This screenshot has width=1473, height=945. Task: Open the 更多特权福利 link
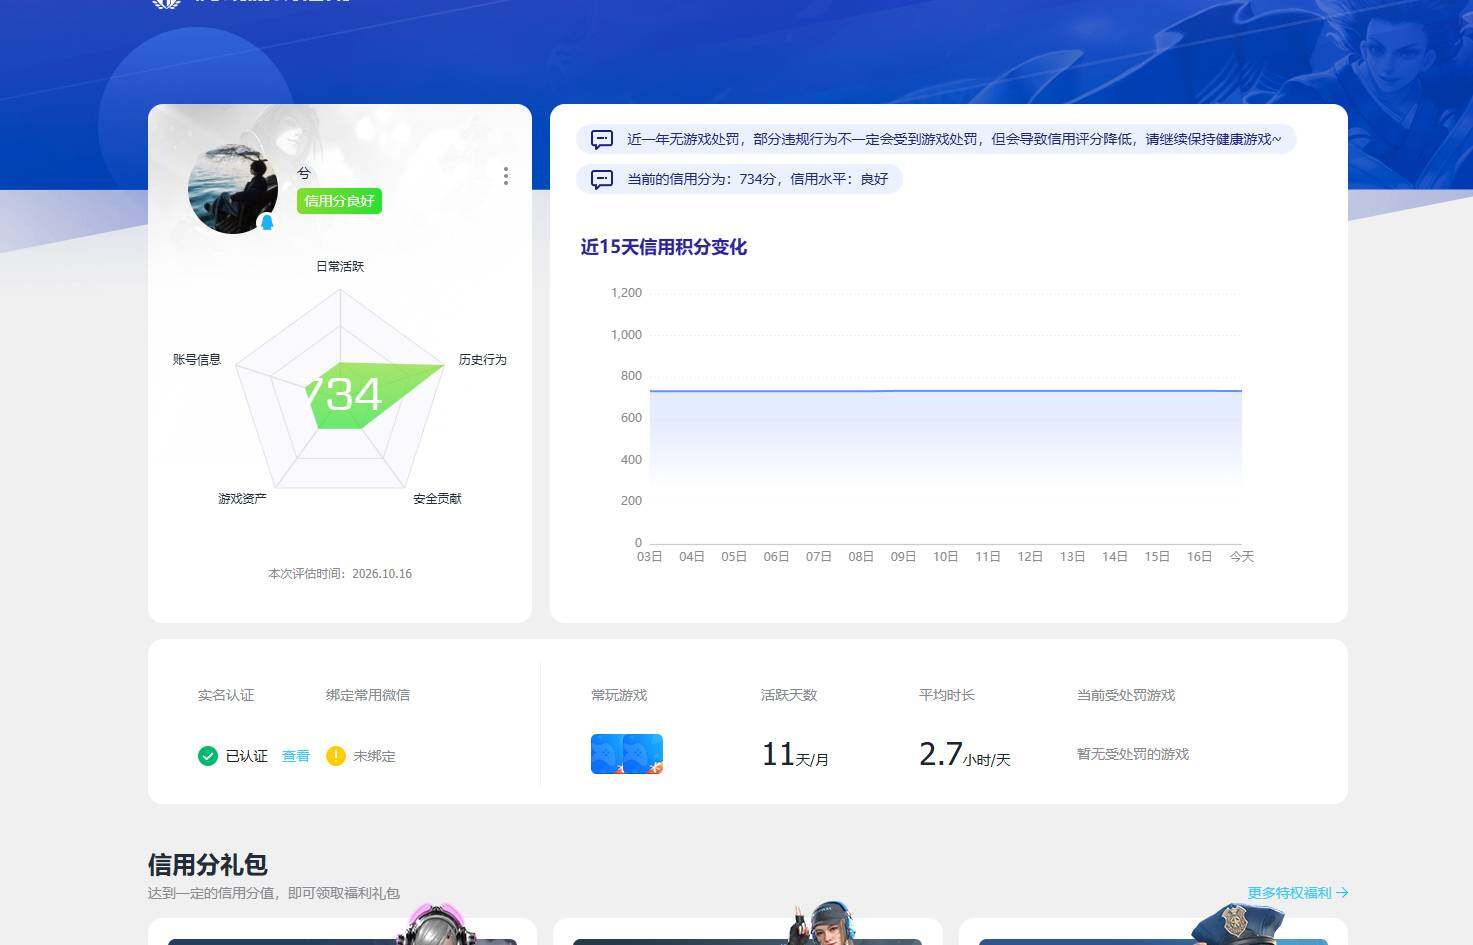(x=1298, y=893)
